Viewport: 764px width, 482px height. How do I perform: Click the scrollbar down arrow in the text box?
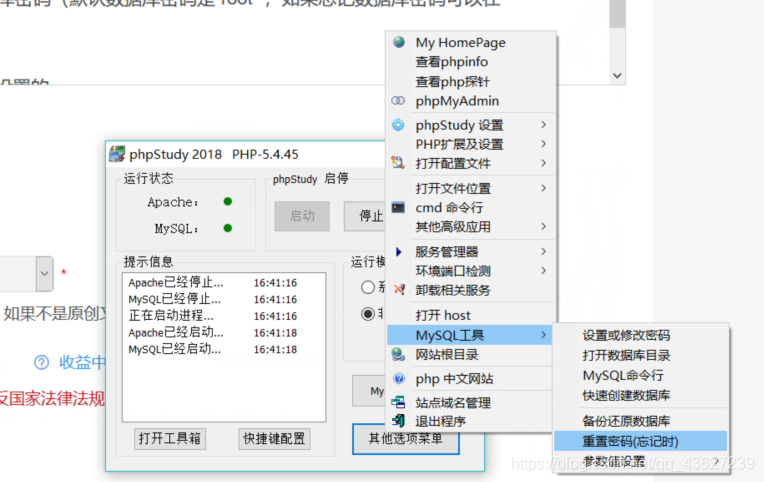[x=617, y=76]
